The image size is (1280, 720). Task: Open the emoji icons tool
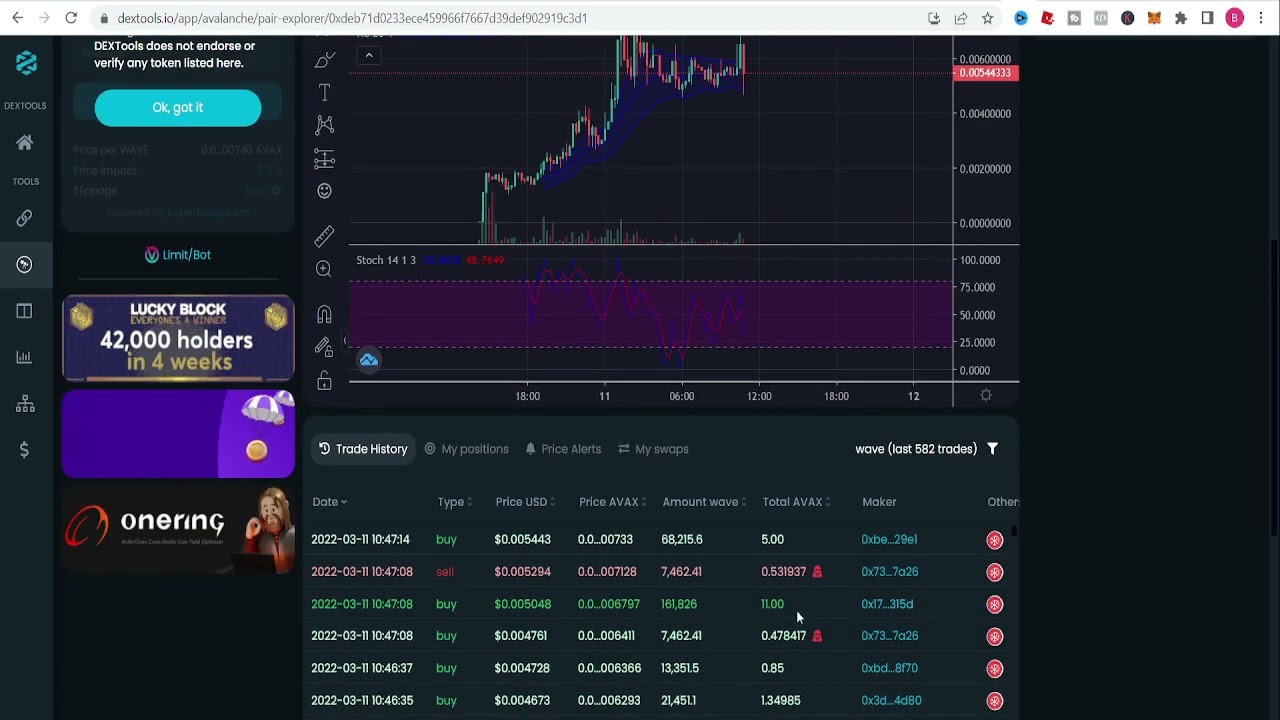tap(324, 191)
